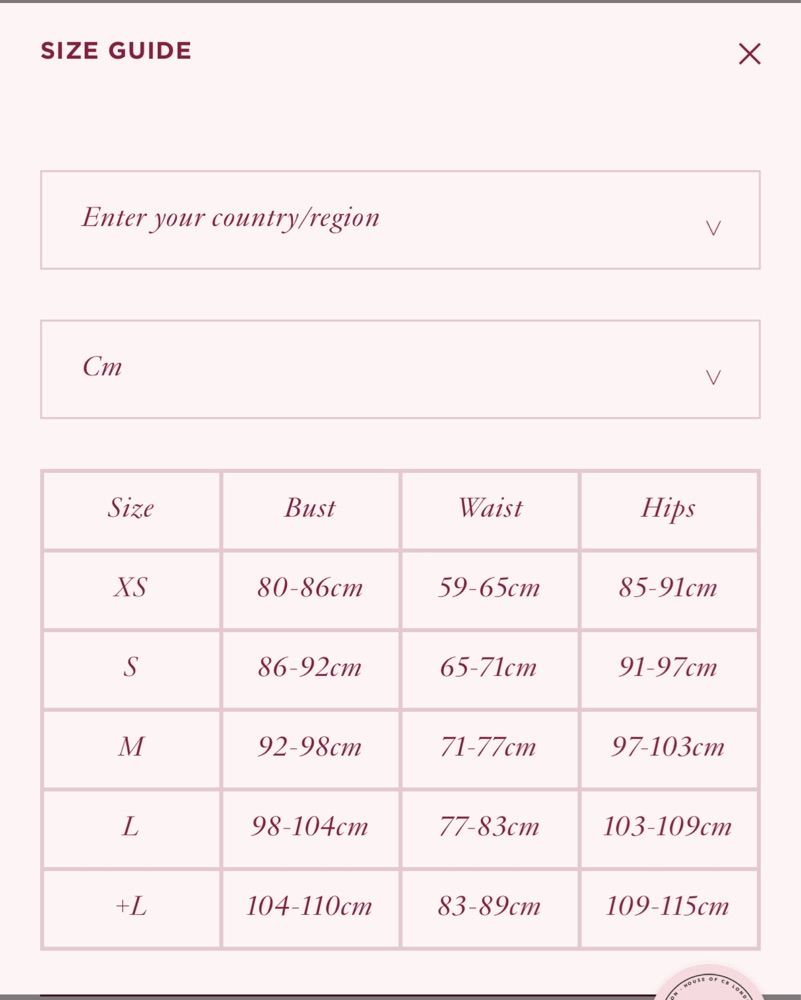
Task: Click the chevron arrow in country/region field
Action: click(713, 228)
